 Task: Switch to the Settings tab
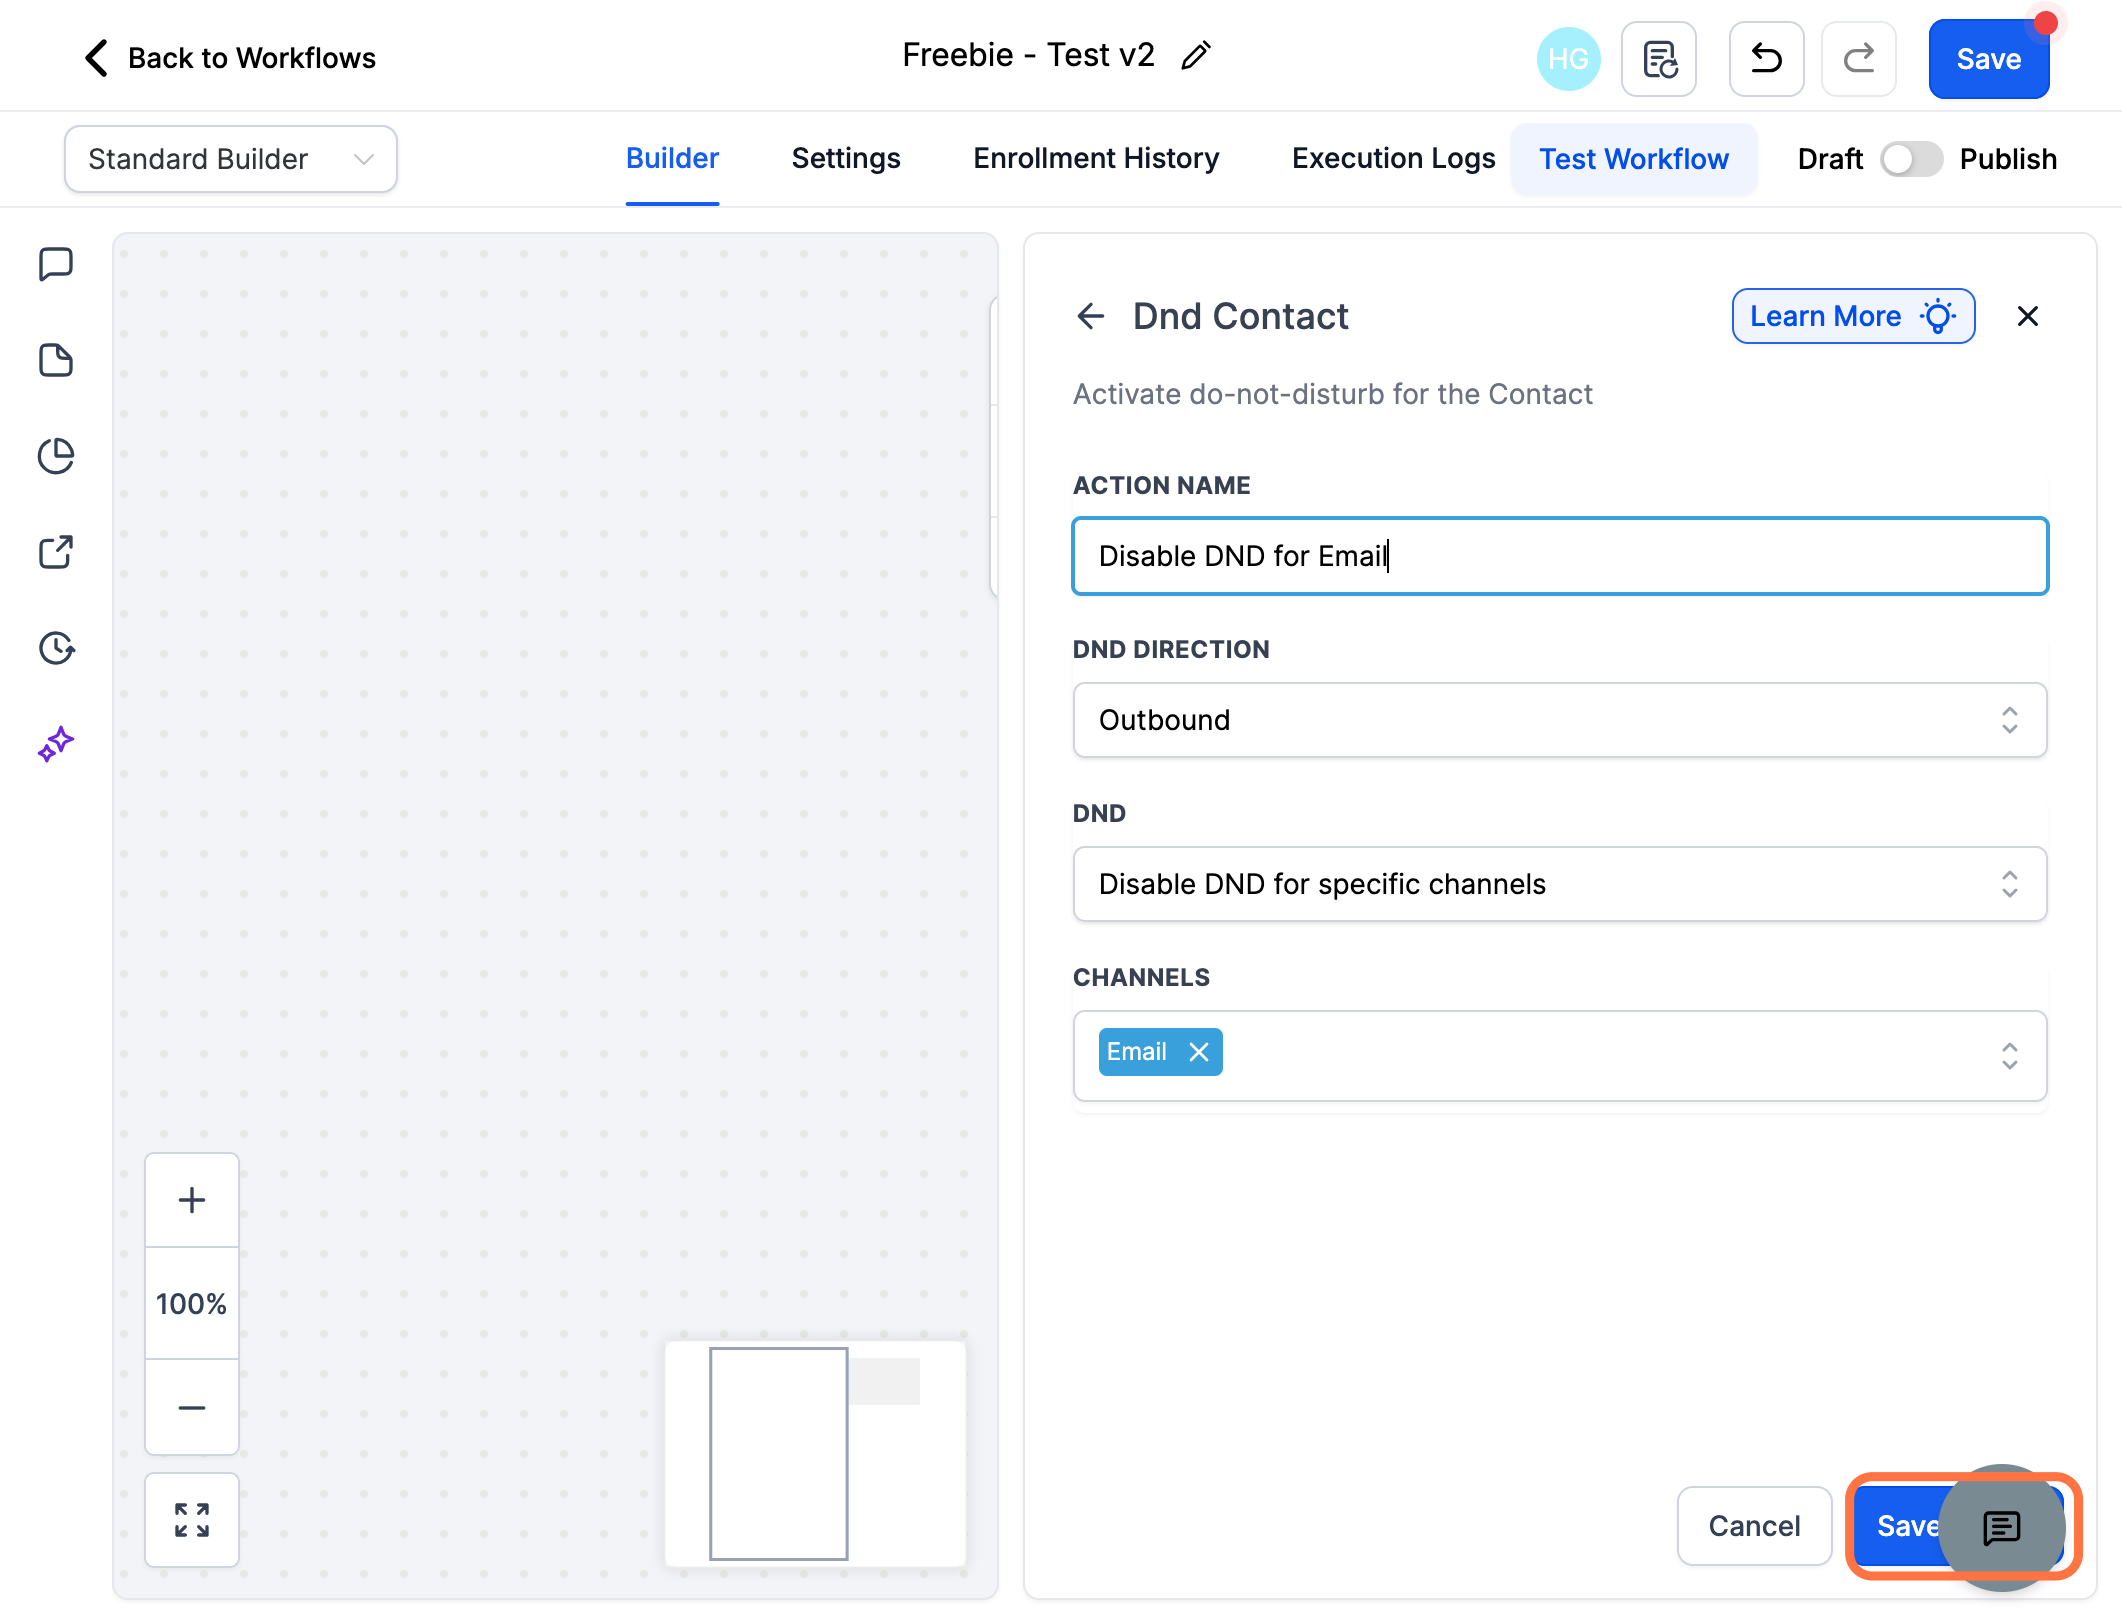tap(846, 159)
